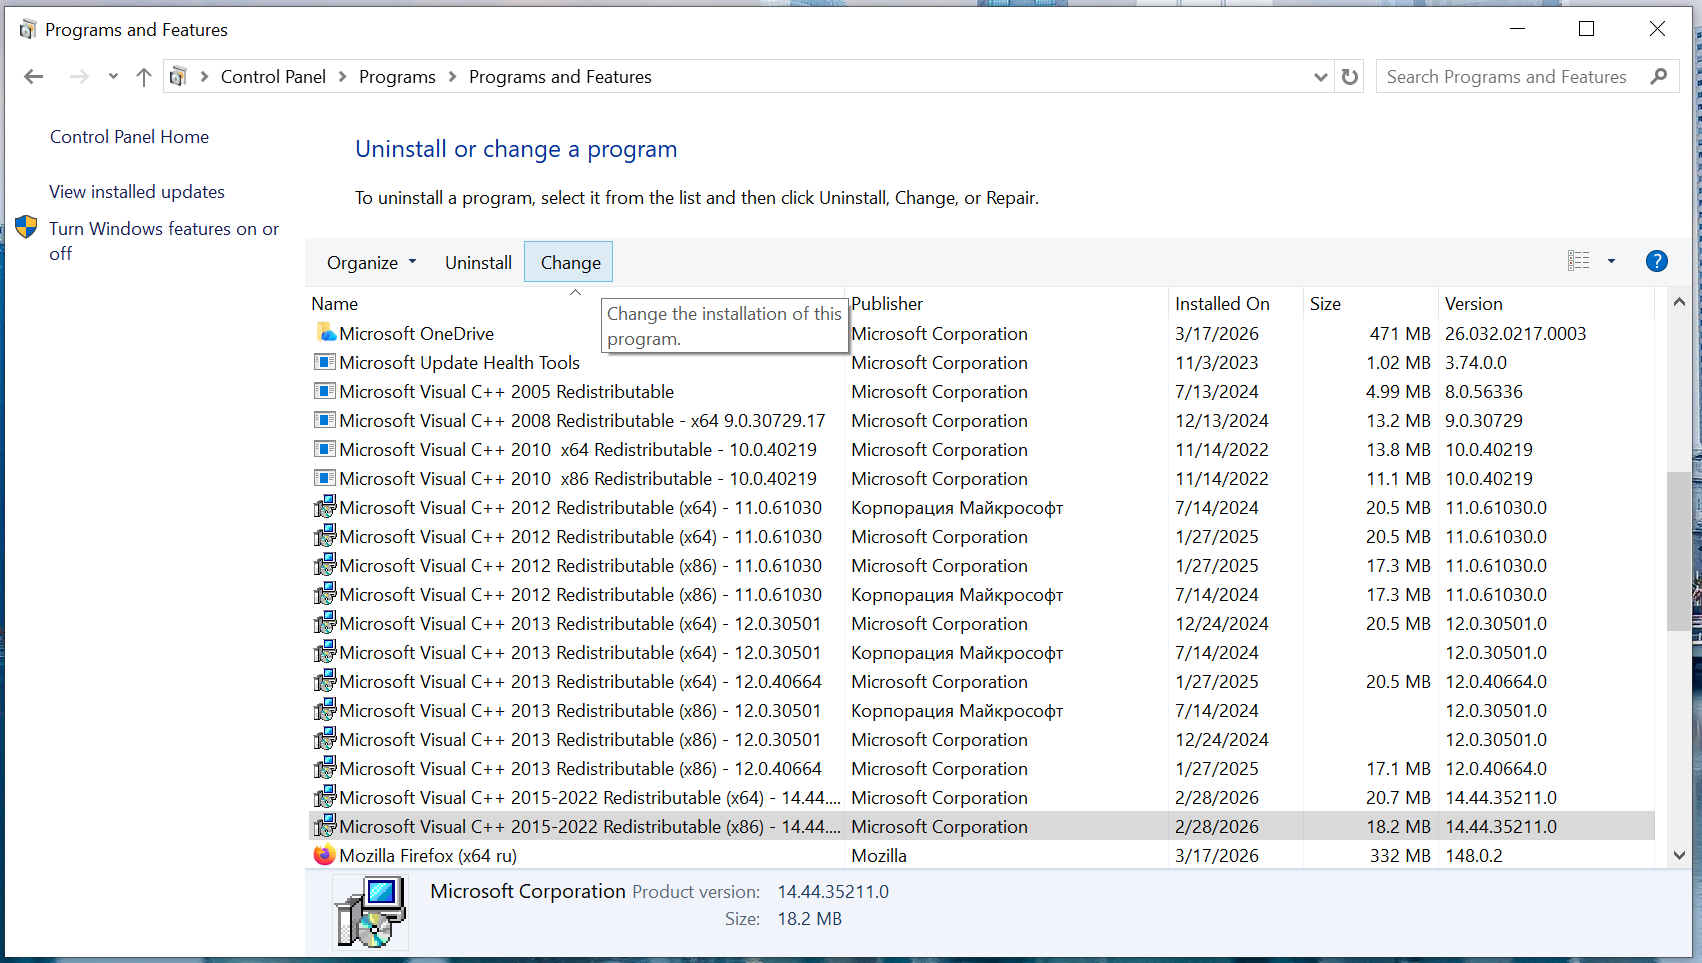Select Visual C++ 2013 (x86) 12.0.40664 row
1702x963 pixels.
[x=980, y=769]
